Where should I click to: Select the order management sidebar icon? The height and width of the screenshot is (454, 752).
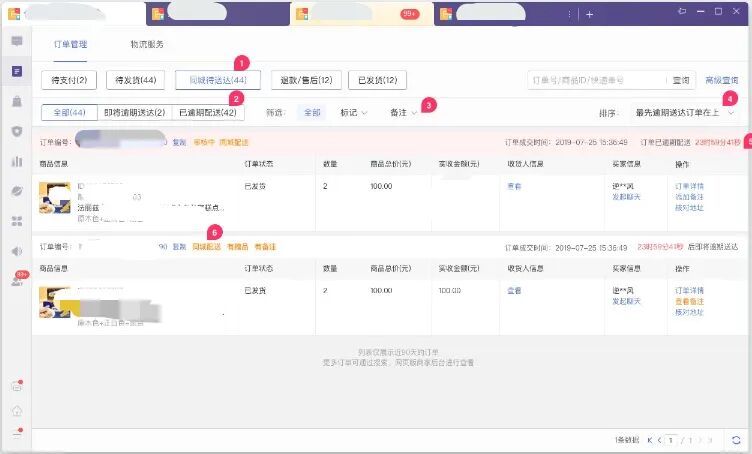click(17, 71)
